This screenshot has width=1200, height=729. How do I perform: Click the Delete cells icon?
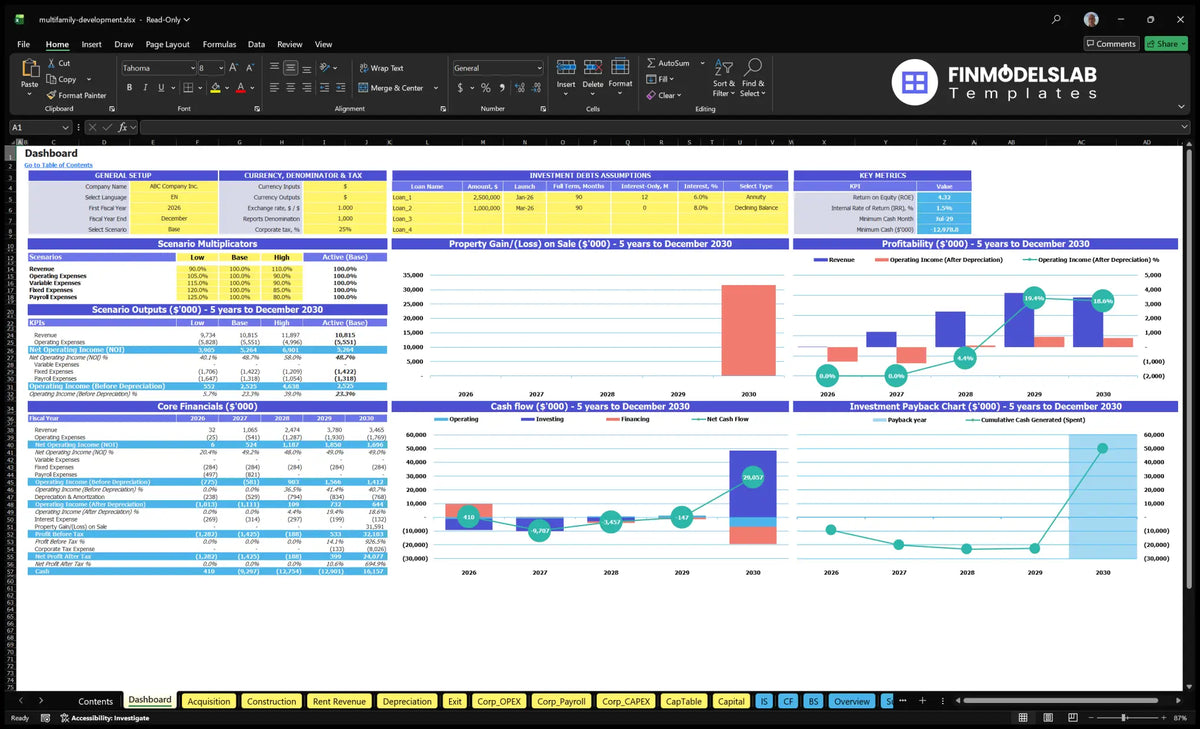click(x=593, y=68)
